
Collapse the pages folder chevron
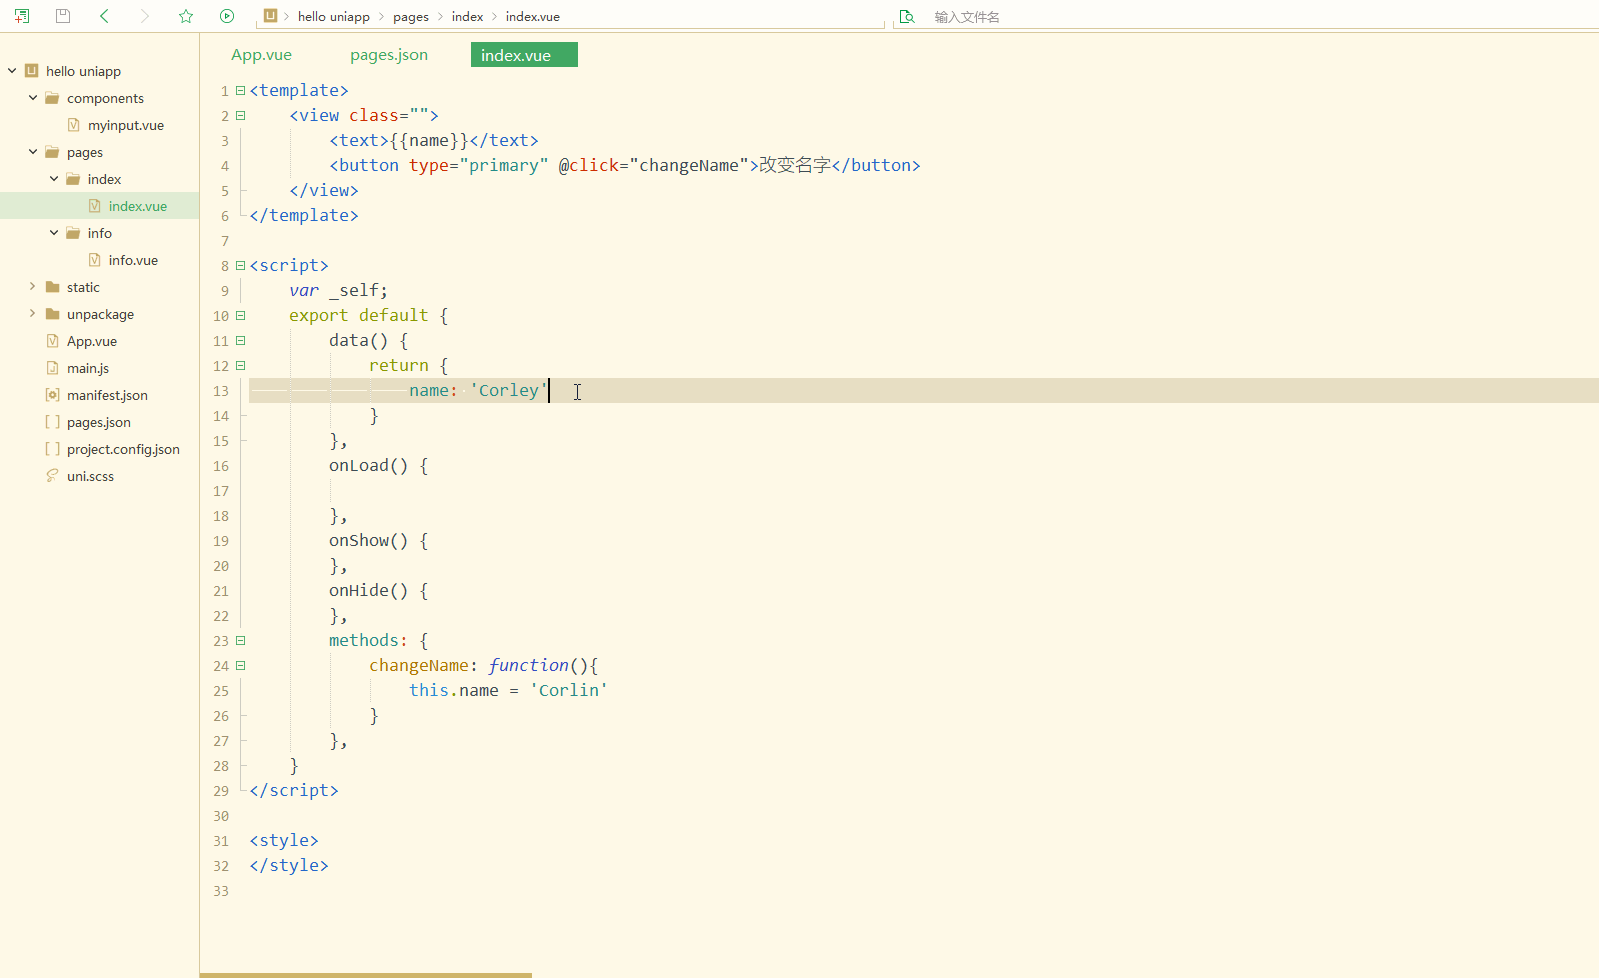(33, 152)
